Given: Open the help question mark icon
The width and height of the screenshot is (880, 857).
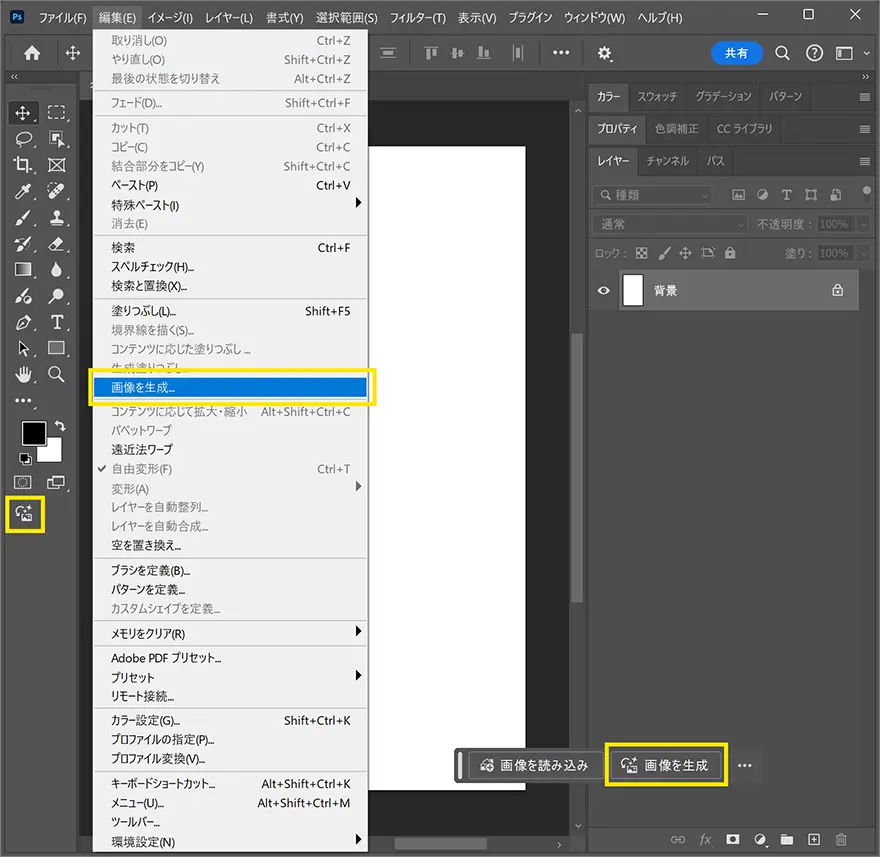Looking at the screenshot, I should (814, 53).
